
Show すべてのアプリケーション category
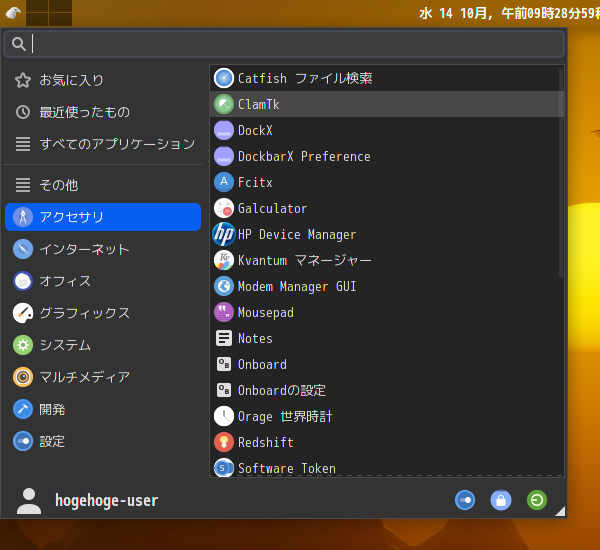[103, 144]
